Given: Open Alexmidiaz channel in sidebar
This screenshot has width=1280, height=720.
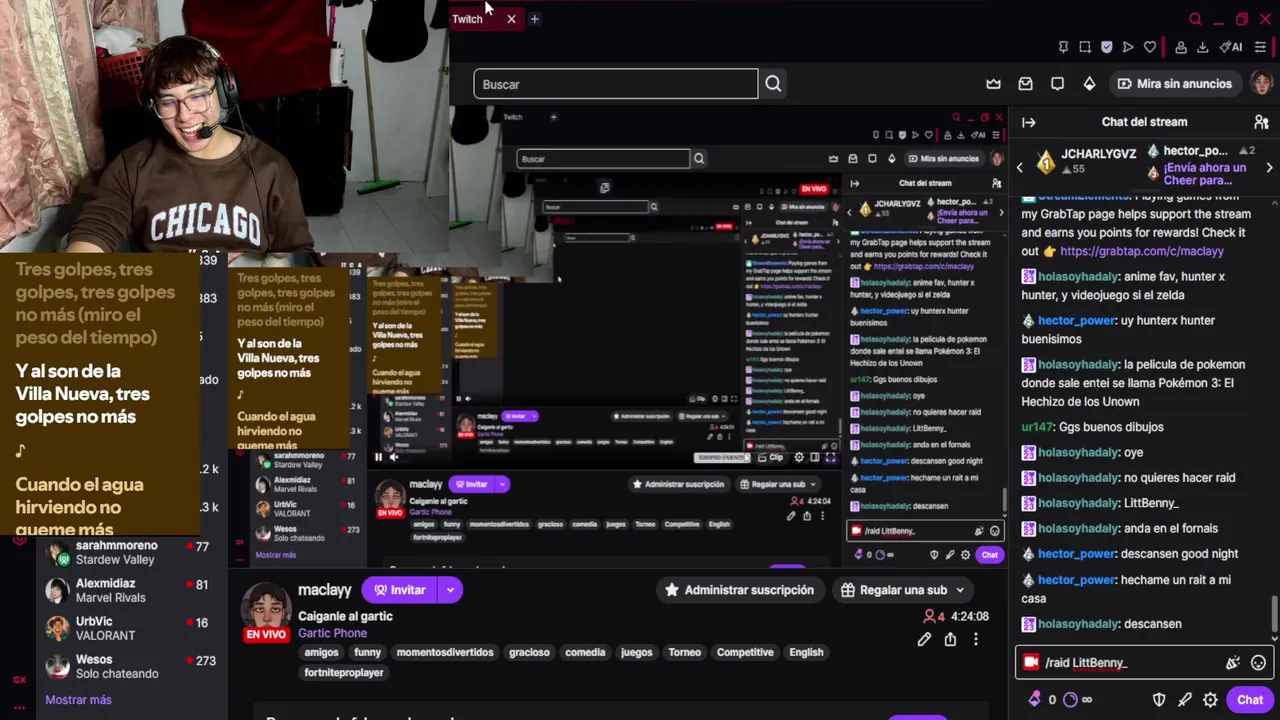Looking at the screenshot, I should 131,590.
